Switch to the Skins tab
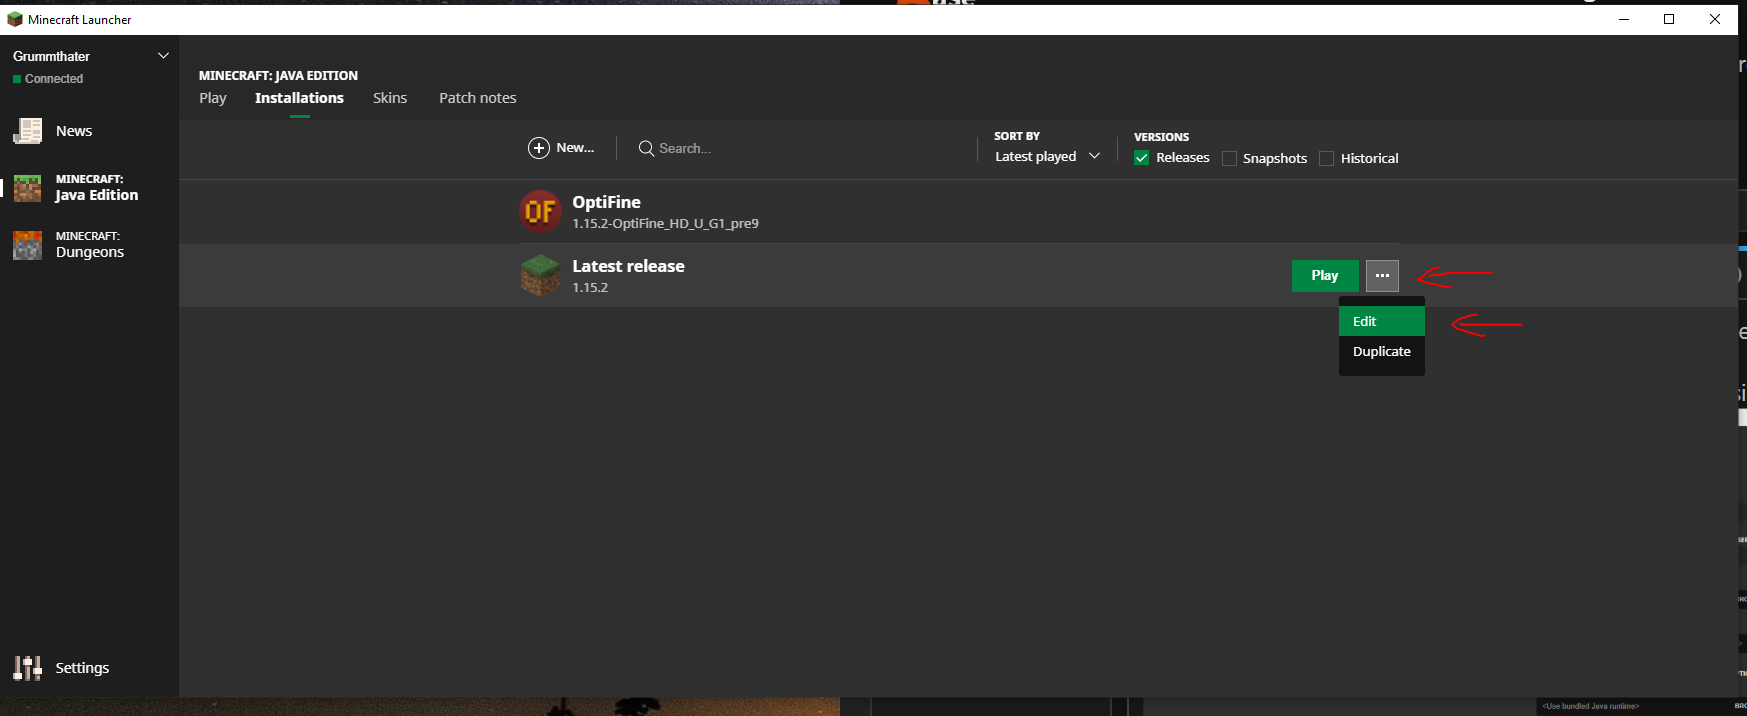Viewport: 1747px width, 716px height. point(390,98)
